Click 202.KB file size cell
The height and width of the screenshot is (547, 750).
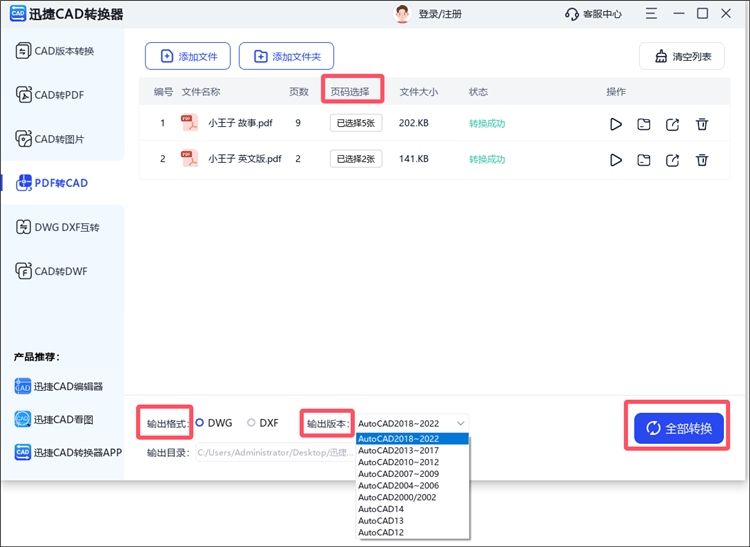coord(414,123)
